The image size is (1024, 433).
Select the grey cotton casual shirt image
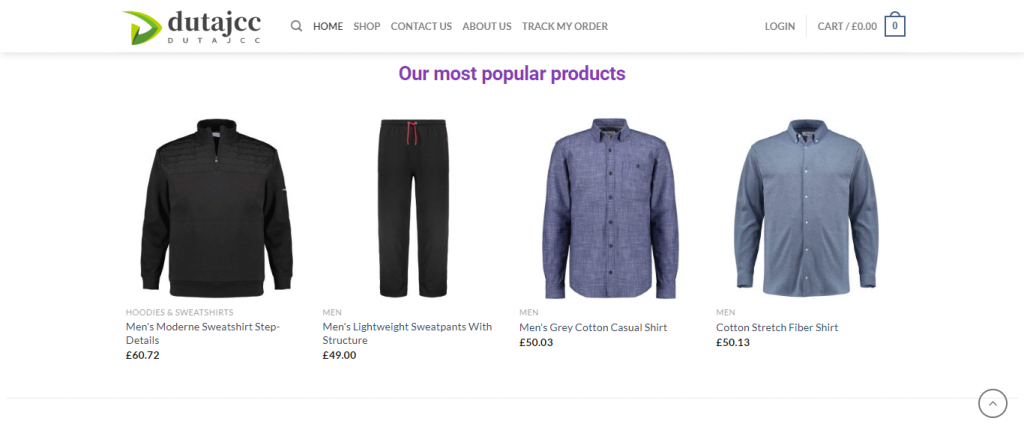tap(610, 207)
